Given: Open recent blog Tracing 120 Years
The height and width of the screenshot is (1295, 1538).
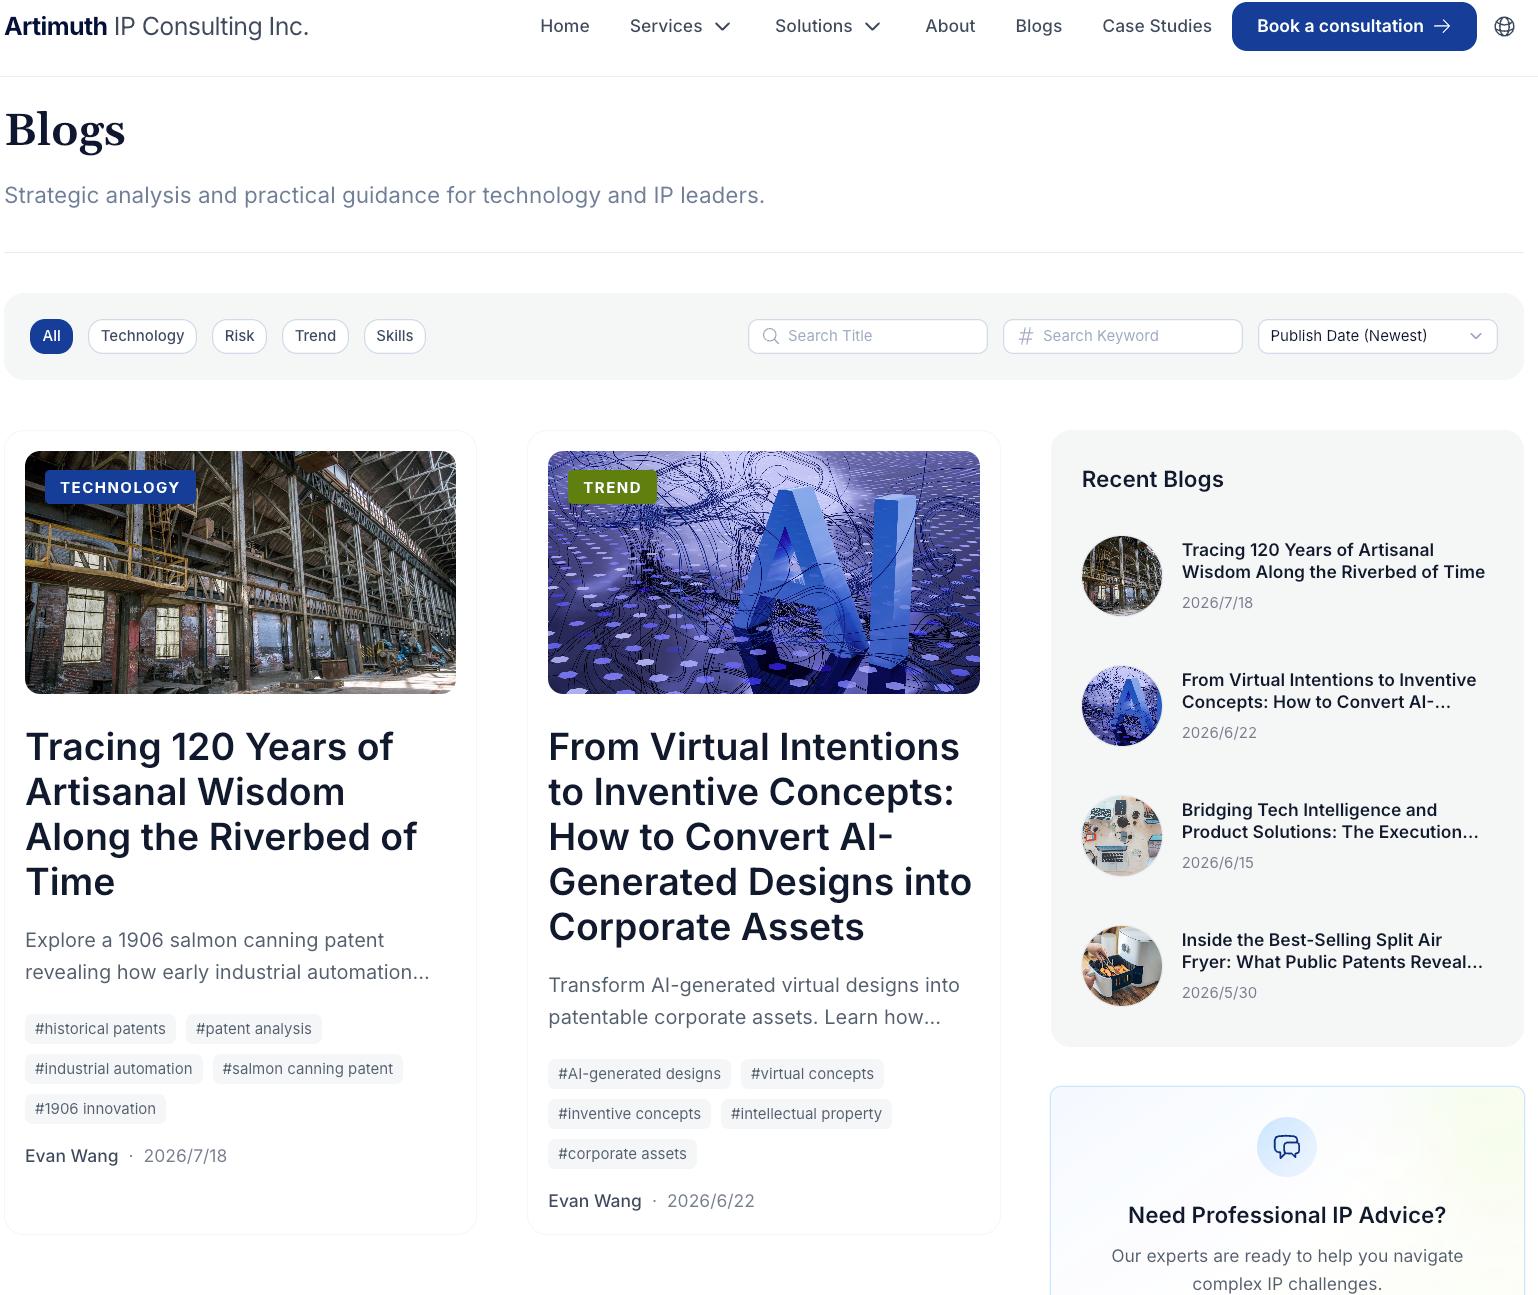Looking at the screenshot, I should (1333, 561).
